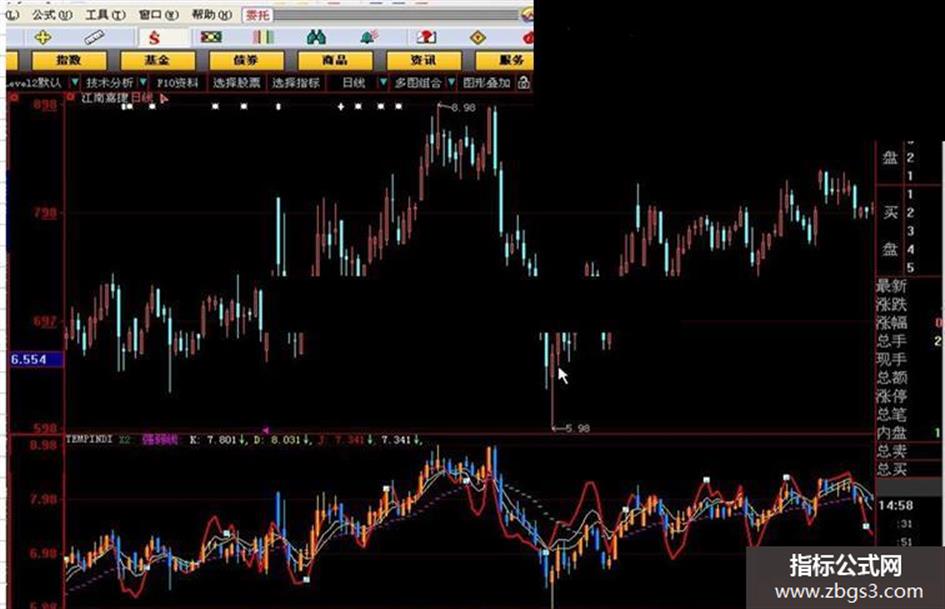
Task: Click the TEMPINDI indicator name
Action: [89, 439]
